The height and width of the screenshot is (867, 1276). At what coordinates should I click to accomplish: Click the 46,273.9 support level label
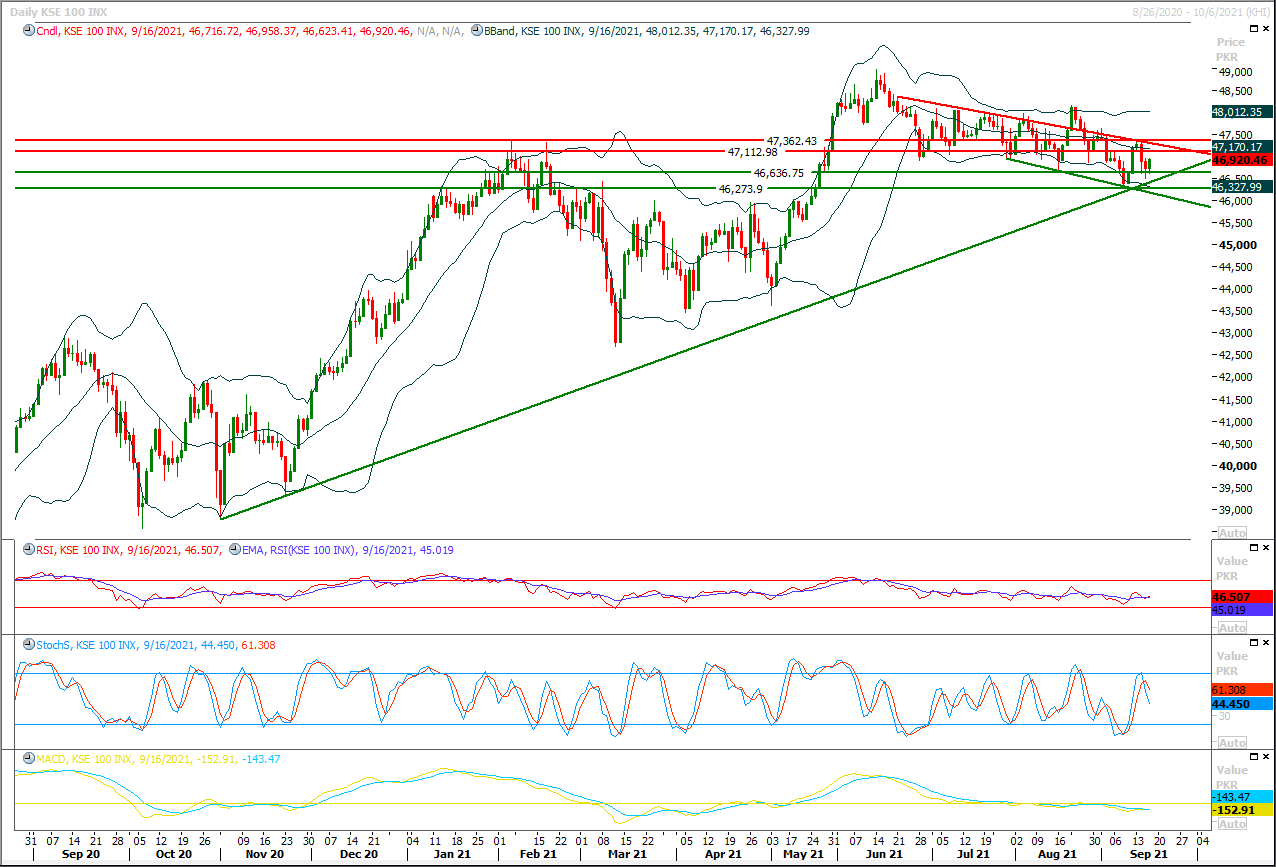coord(741,188)
